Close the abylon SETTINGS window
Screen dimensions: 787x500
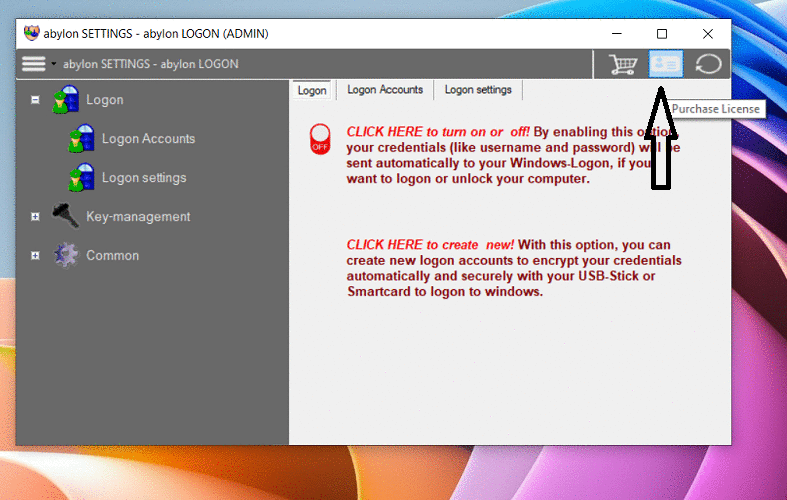click(x=707, y=34)
